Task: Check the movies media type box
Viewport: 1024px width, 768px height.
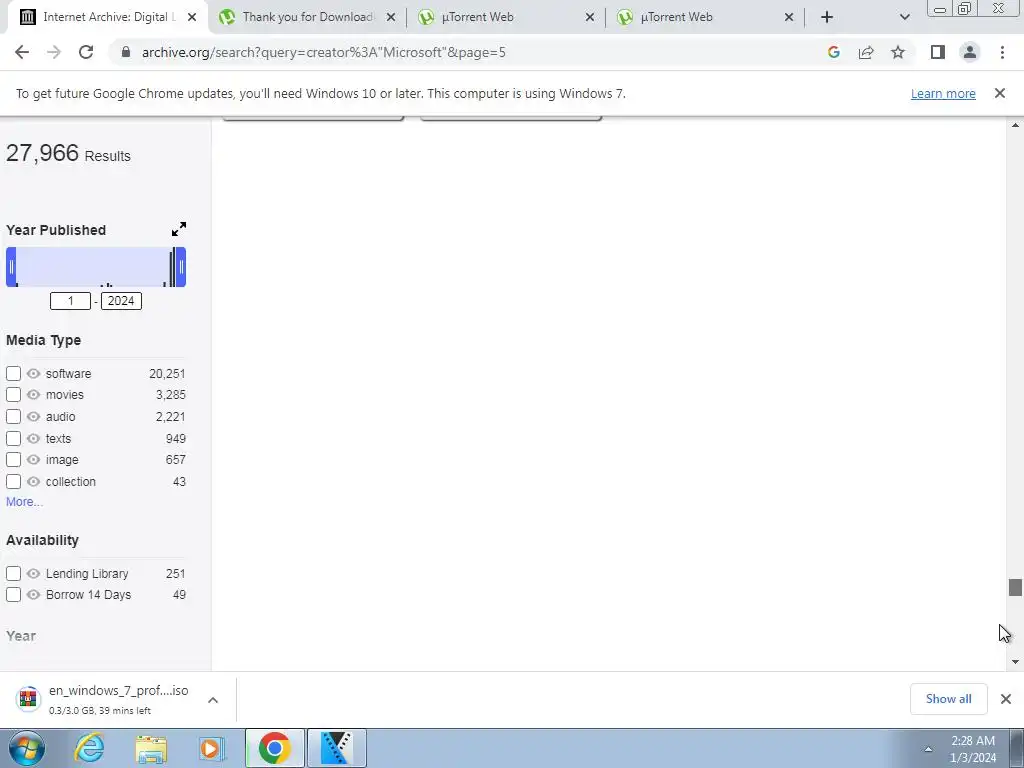Action: coord(13,394)
